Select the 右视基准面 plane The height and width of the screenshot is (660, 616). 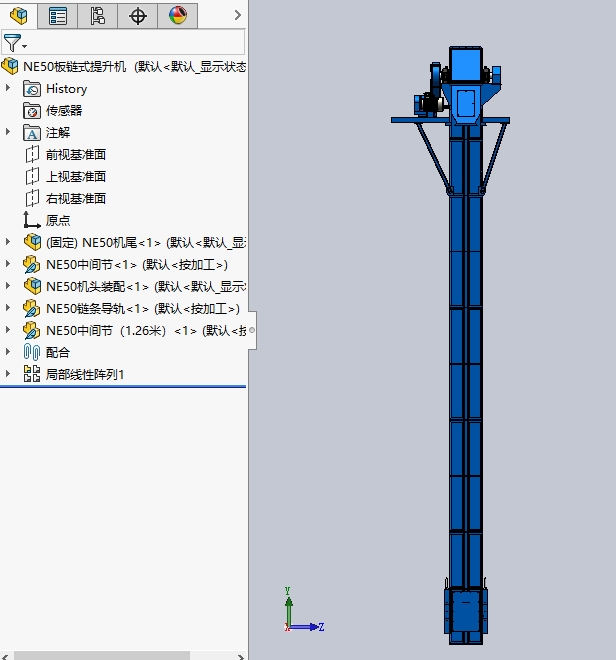click(76, 198)
